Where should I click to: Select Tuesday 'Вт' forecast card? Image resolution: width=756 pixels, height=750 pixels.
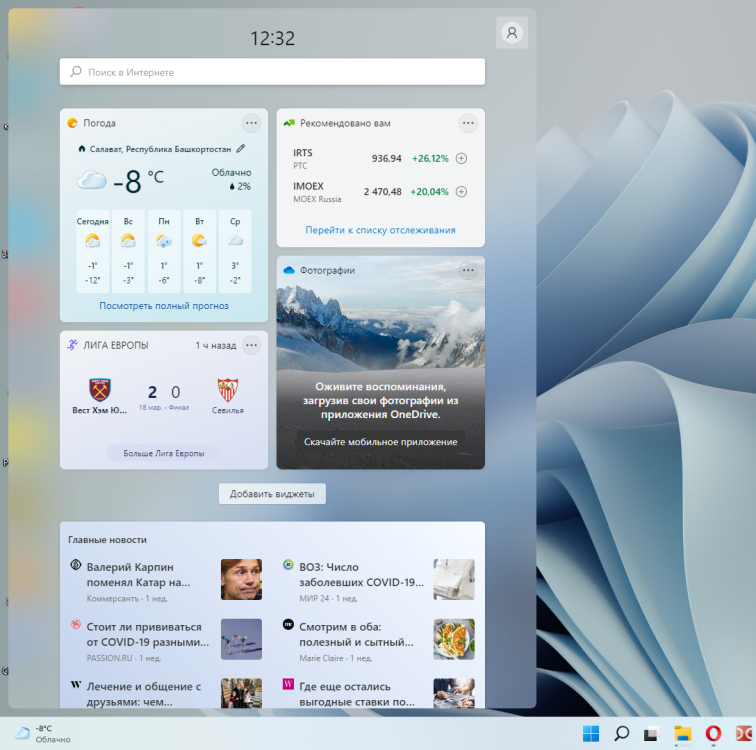click(x=200, y=251)
